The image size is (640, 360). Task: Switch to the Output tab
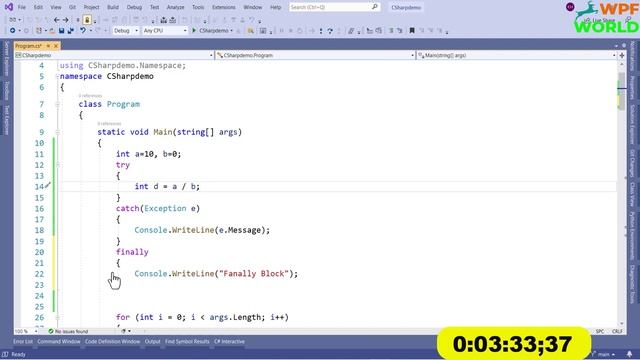pos(153,342)
